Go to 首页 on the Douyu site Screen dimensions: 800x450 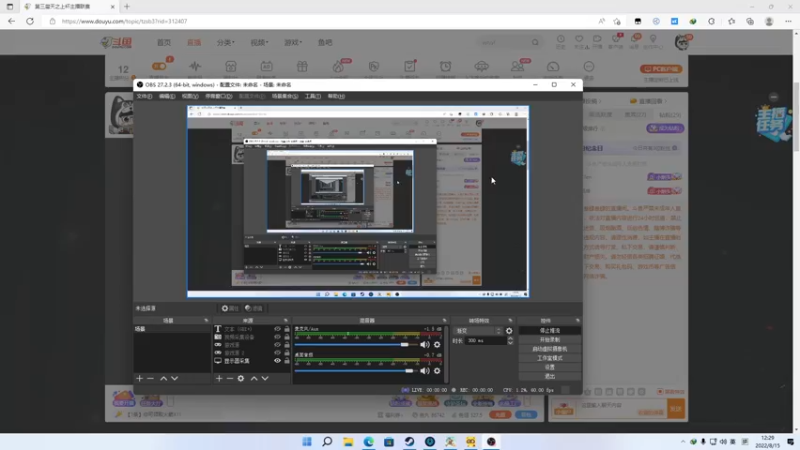click(x=164, y=42)
